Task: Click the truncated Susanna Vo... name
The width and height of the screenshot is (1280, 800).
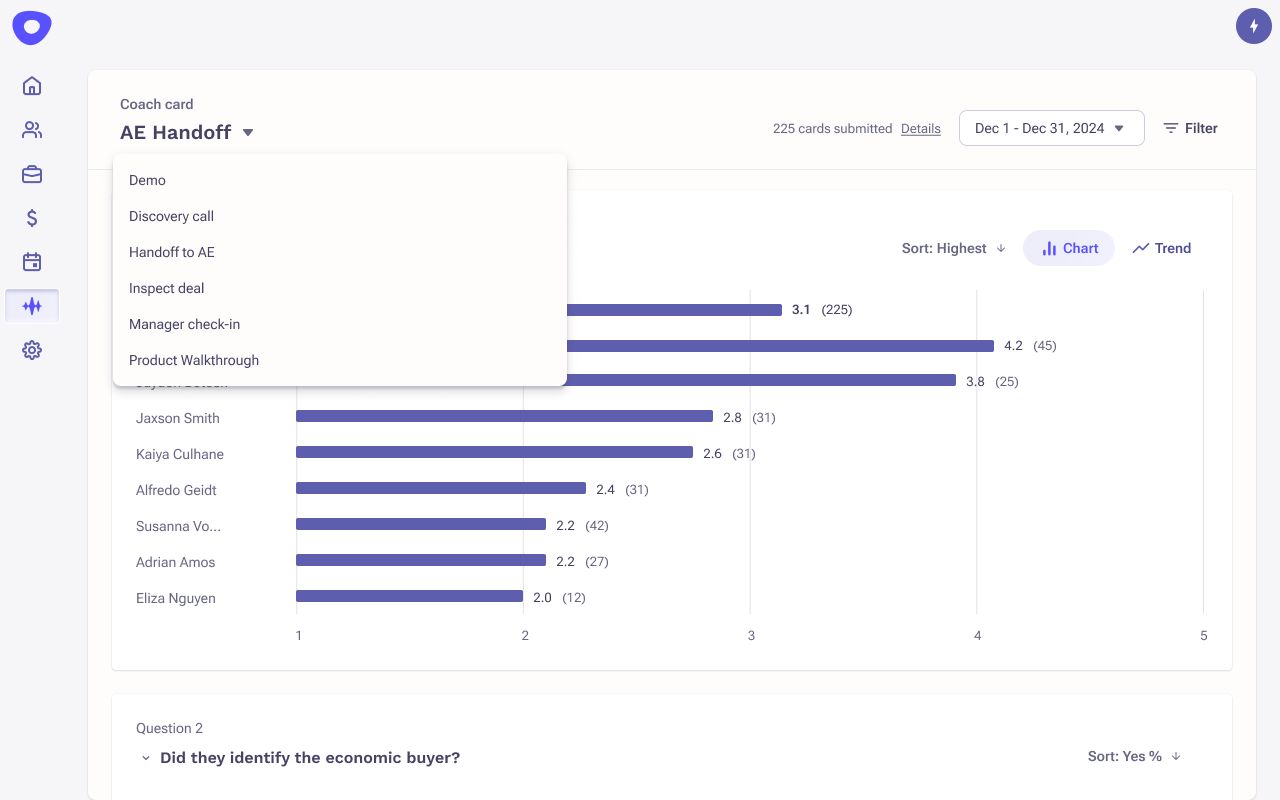Action: (x=178, y=526)
